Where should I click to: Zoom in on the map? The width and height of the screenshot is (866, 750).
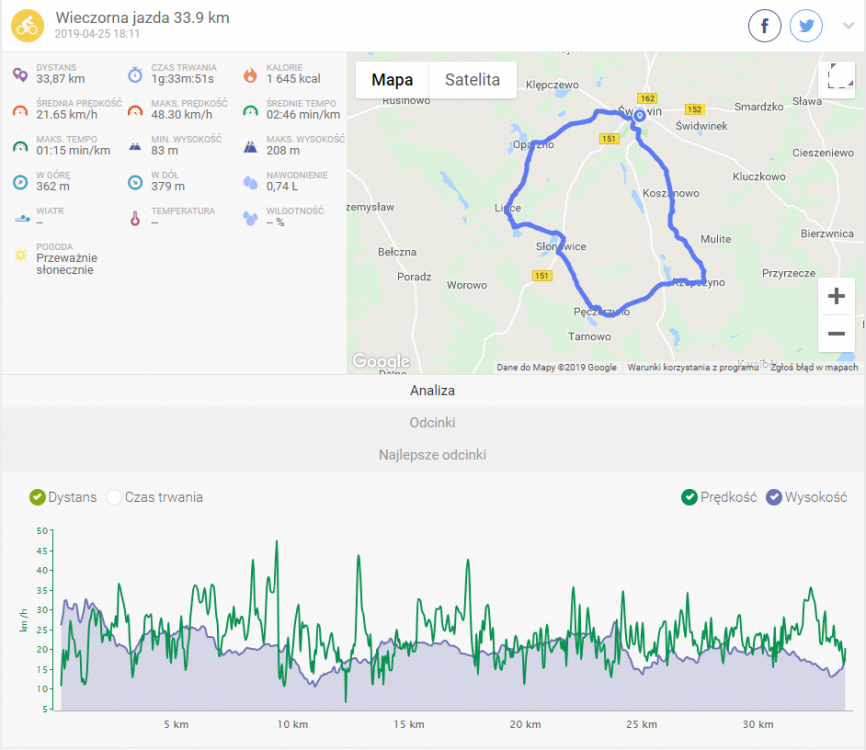pos(836,296)
